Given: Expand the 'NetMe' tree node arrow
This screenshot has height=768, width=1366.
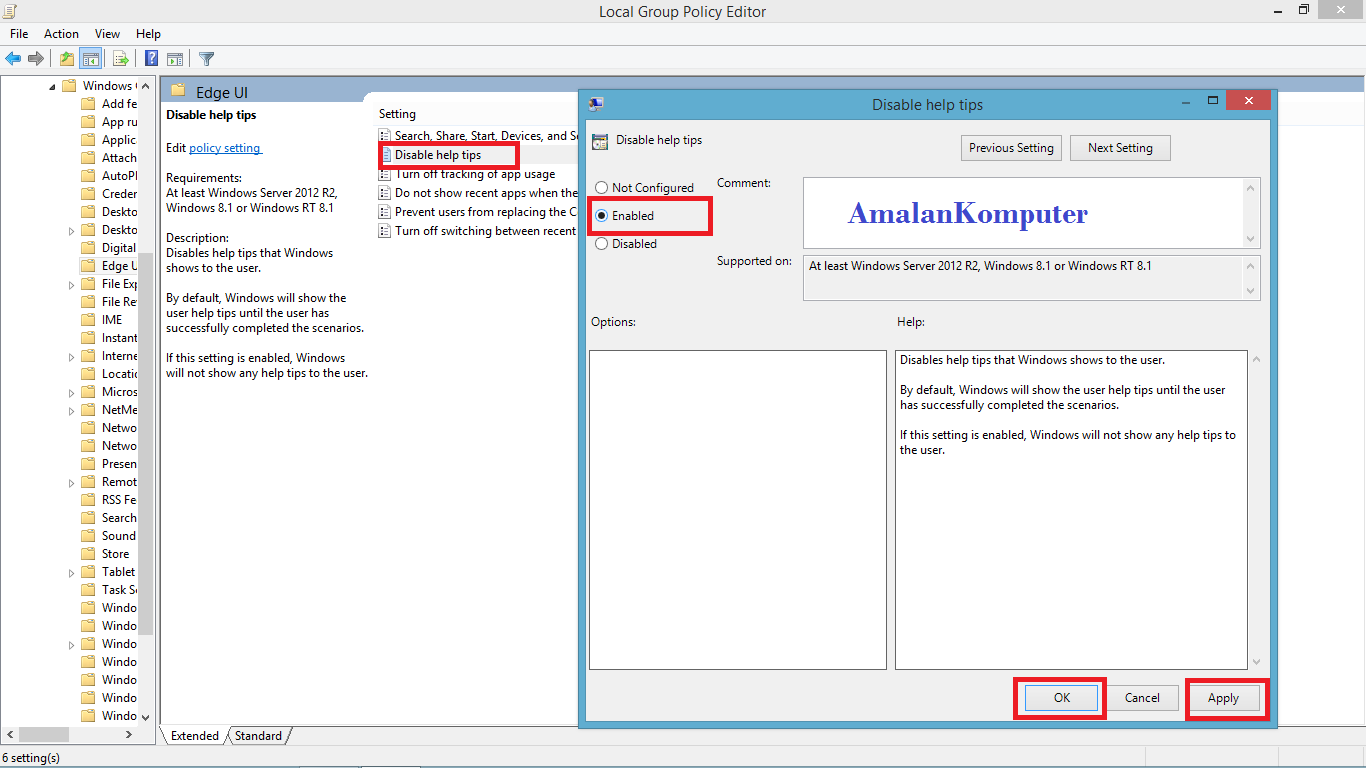Looking at the screenshot, I should (x=72, y=410).
